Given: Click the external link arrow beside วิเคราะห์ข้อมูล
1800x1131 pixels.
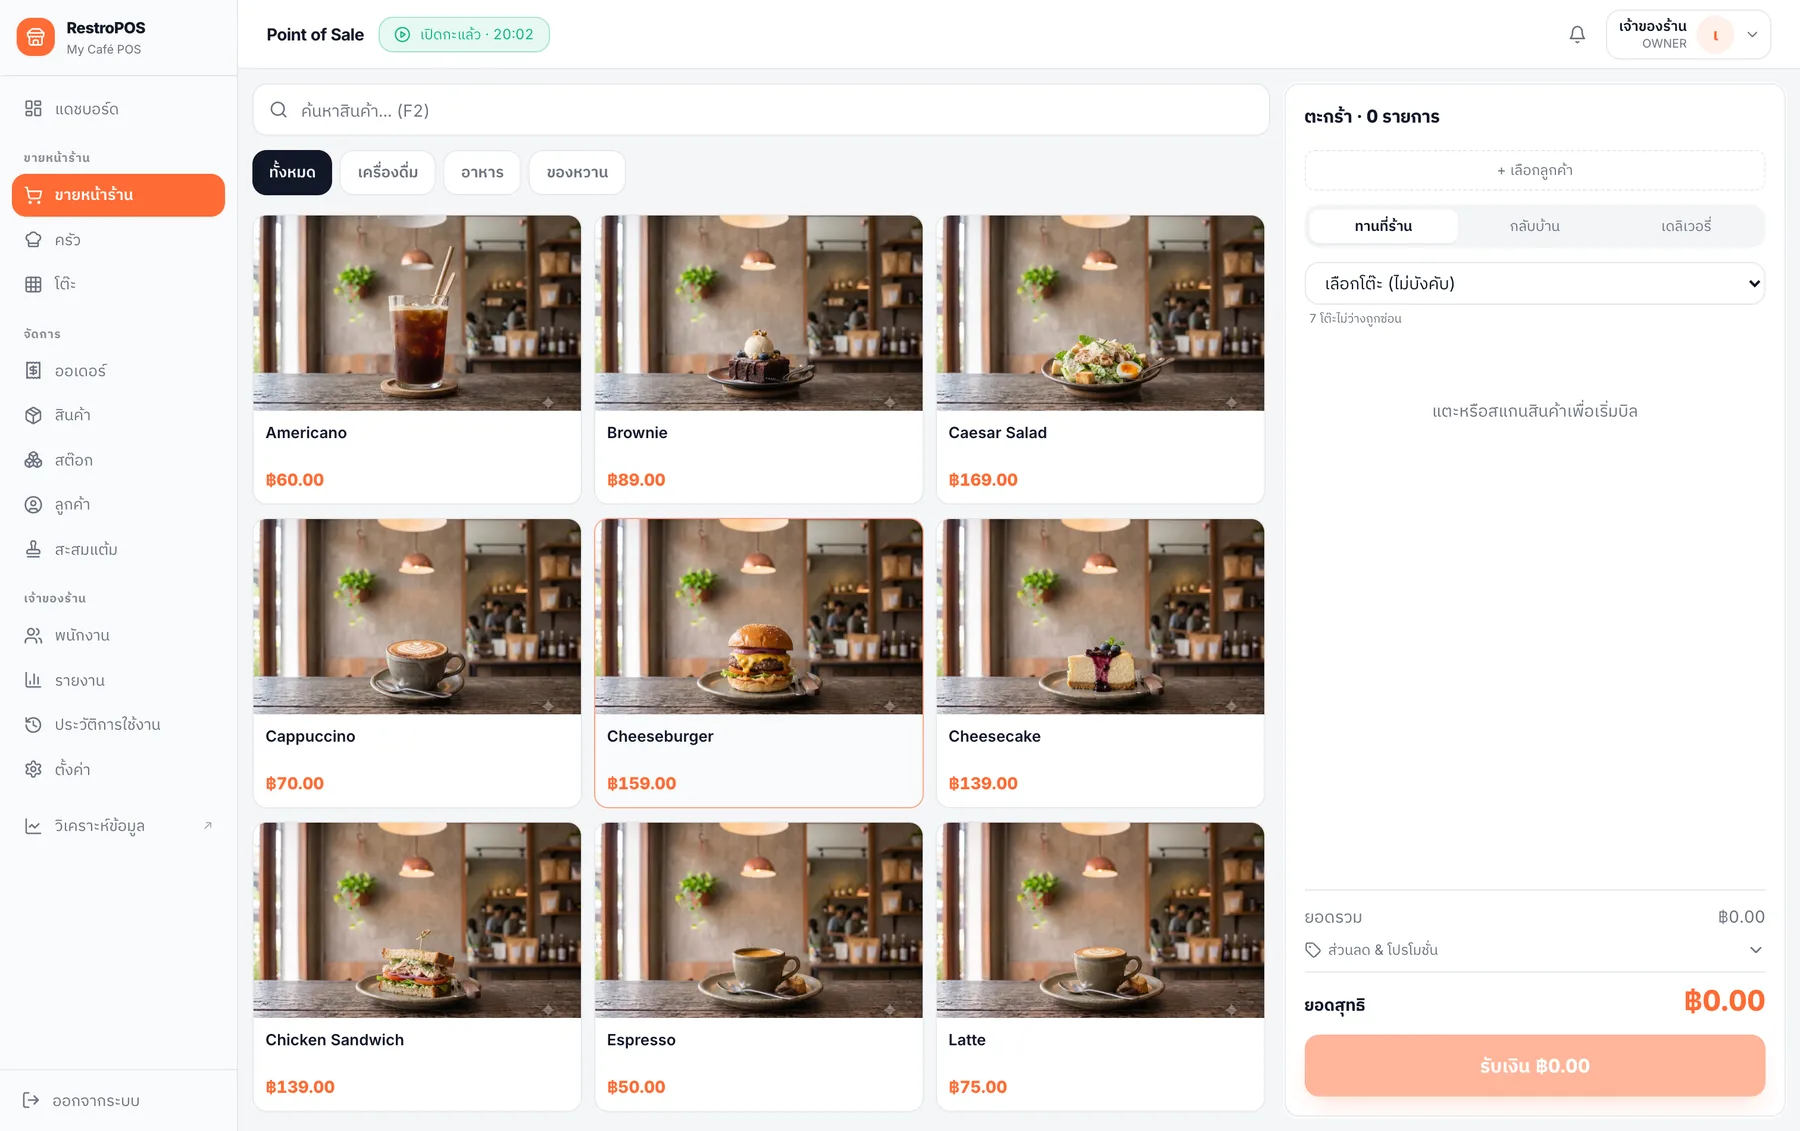Looking at the screenshot, I should [208, 825].
